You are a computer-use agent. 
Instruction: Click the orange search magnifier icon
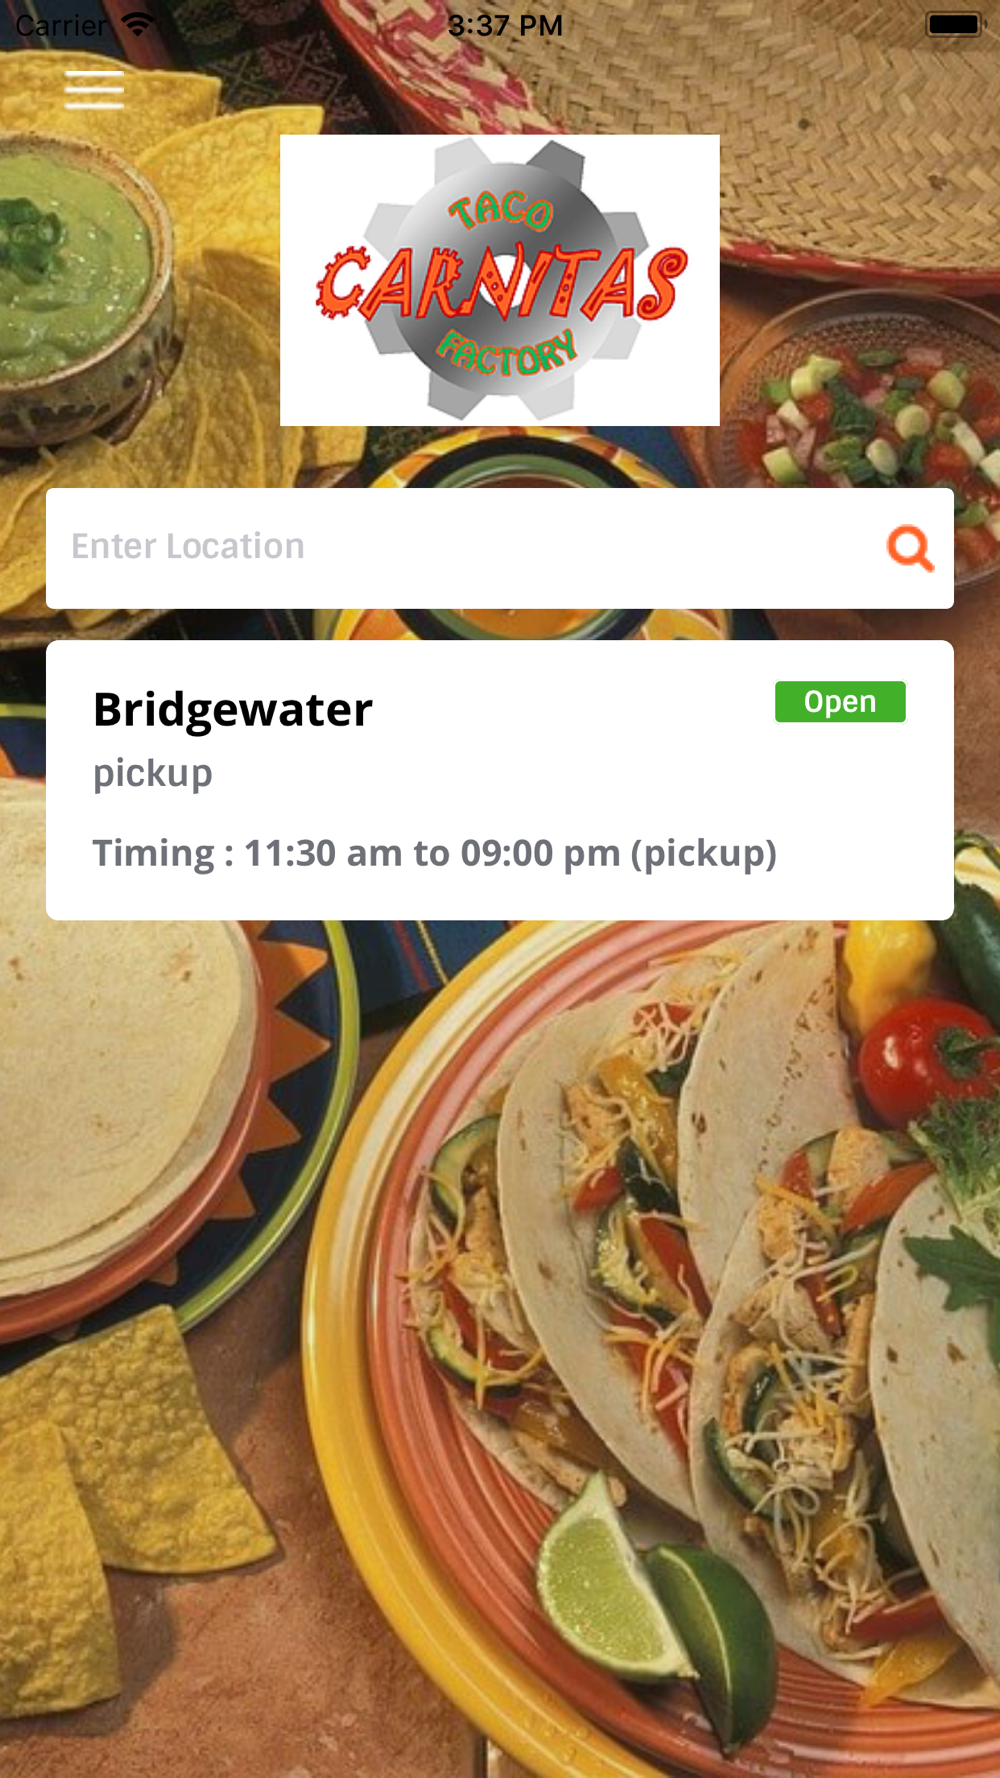[x=910, y=548]
